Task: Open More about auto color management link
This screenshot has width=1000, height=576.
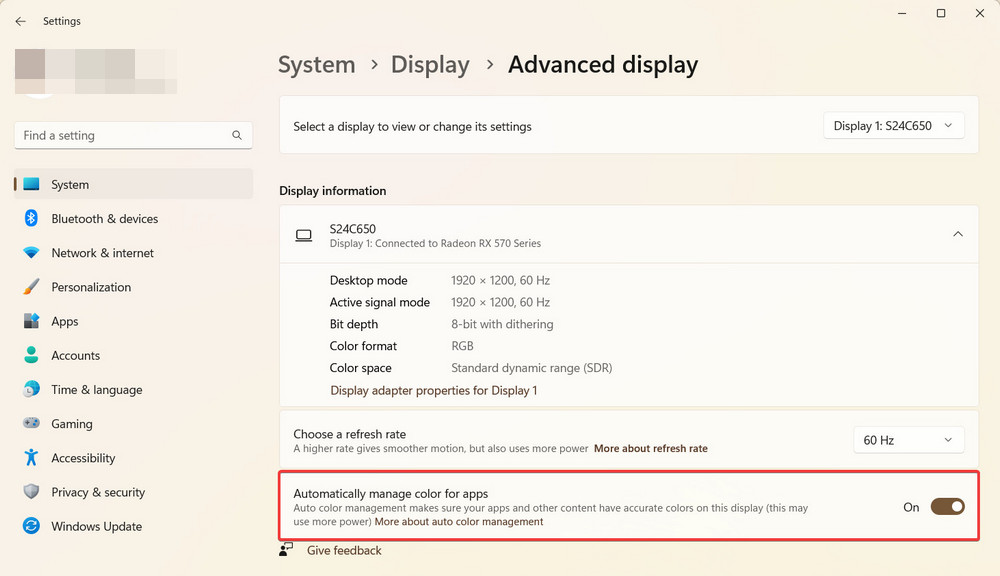Action: (x=459, y=522)
